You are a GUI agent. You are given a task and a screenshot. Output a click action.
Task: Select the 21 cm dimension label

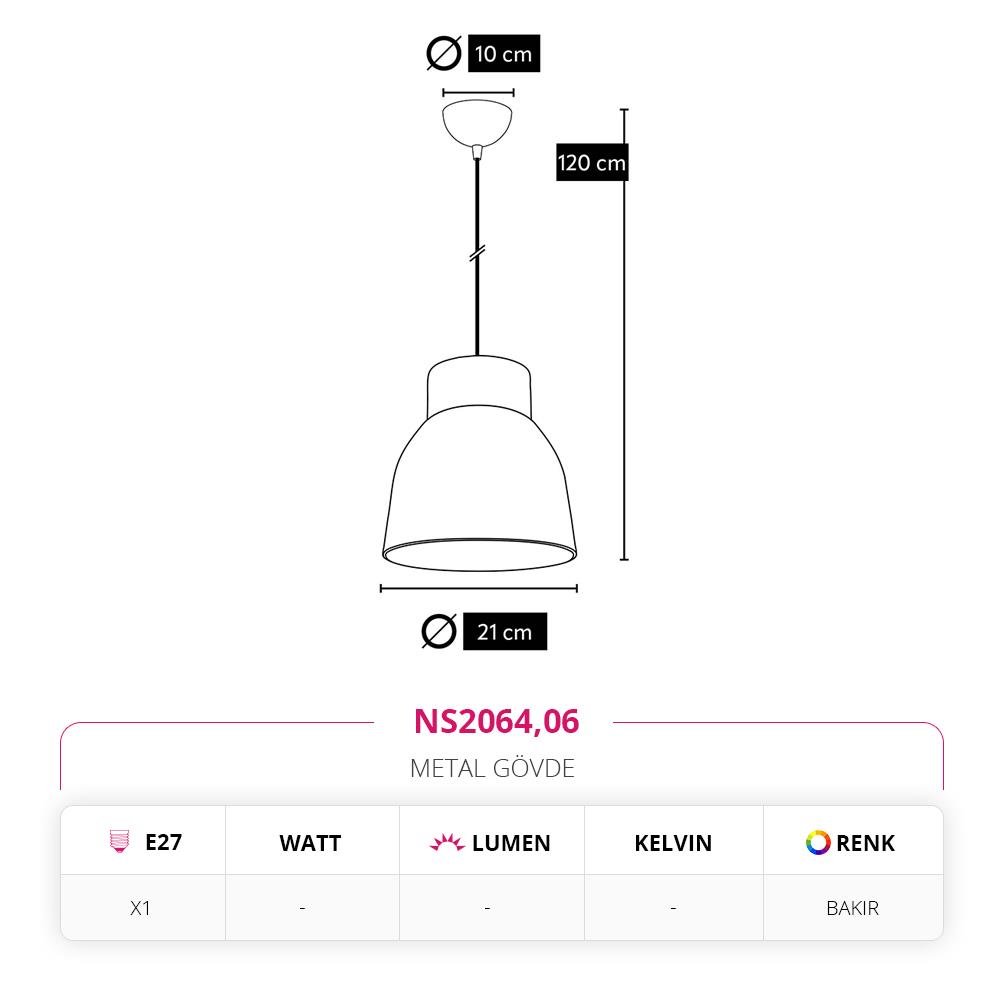[x=504, y=632]
